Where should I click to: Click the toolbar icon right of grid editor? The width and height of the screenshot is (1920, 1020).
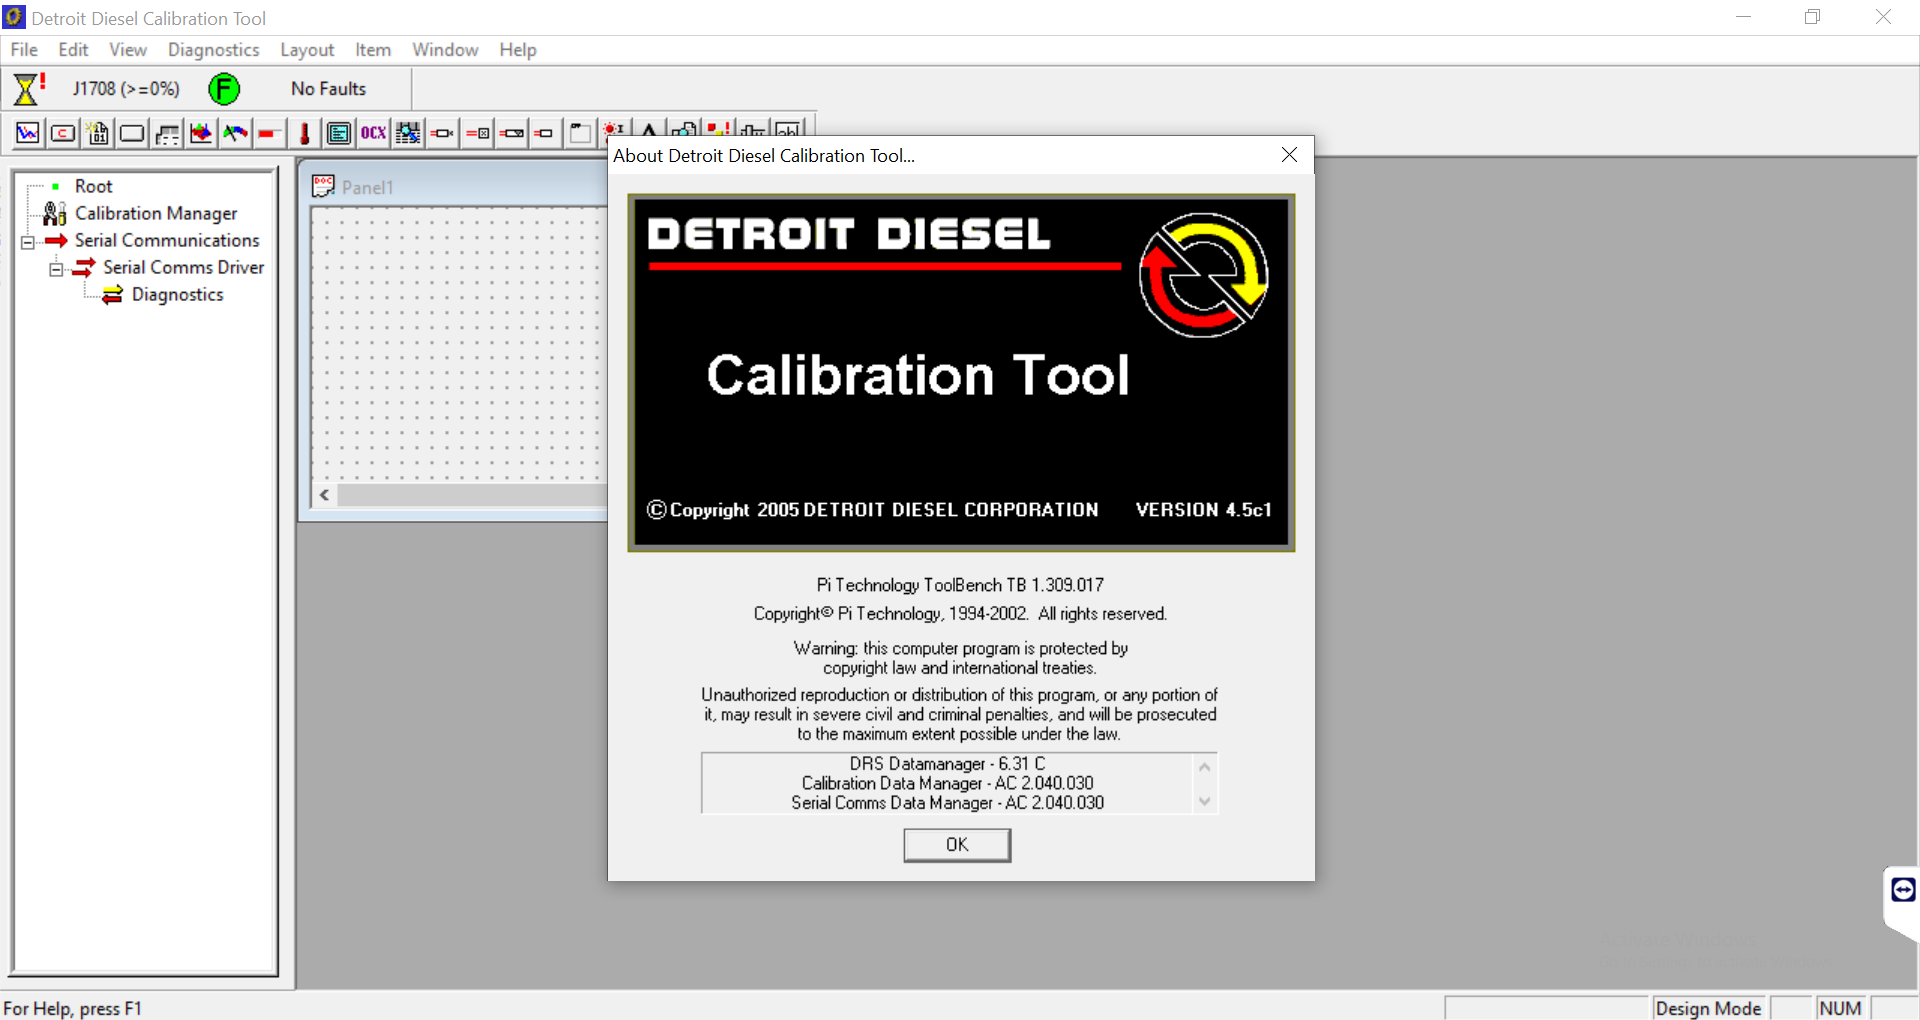(x=442, y=132)
